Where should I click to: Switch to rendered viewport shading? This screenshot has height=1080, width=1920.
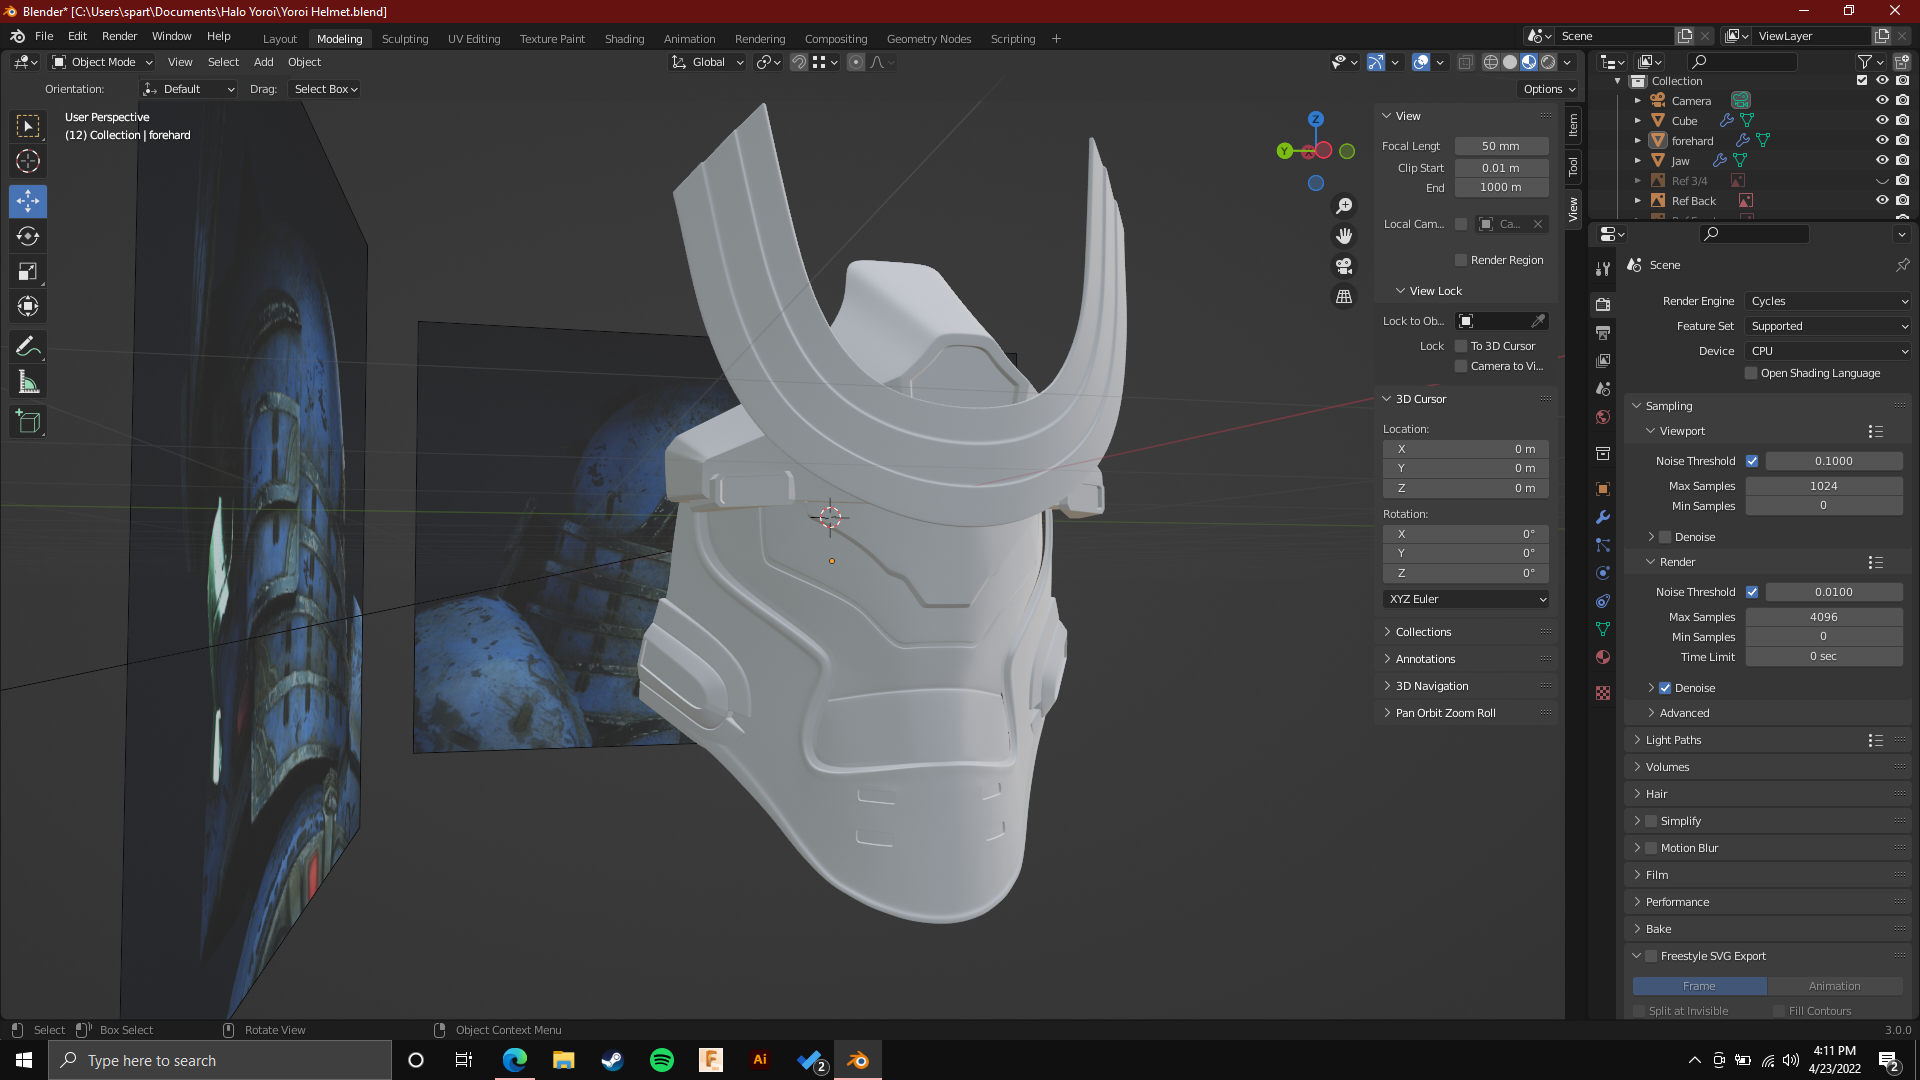(1548, 62)
